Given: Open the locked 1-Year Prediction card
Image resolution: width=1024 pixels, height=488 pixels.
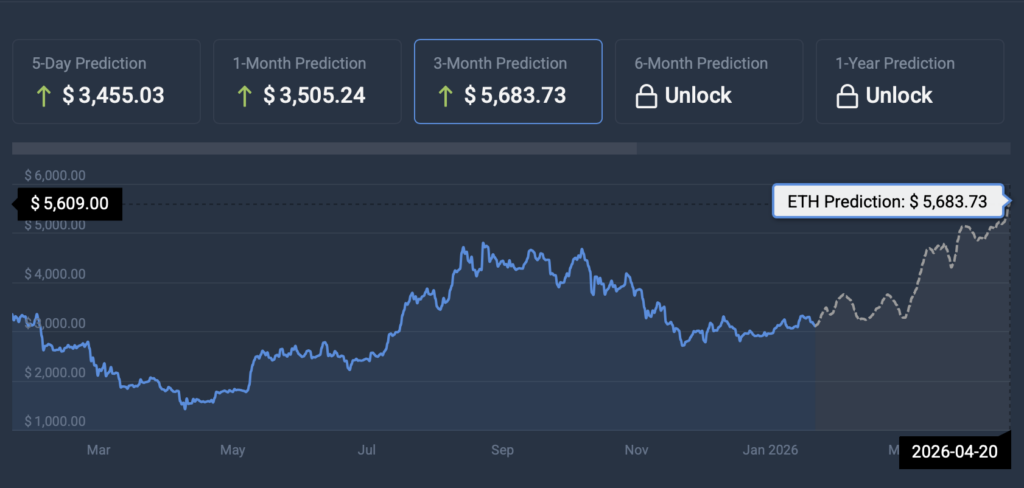Looking at the screenshot, I should (910, 82).
